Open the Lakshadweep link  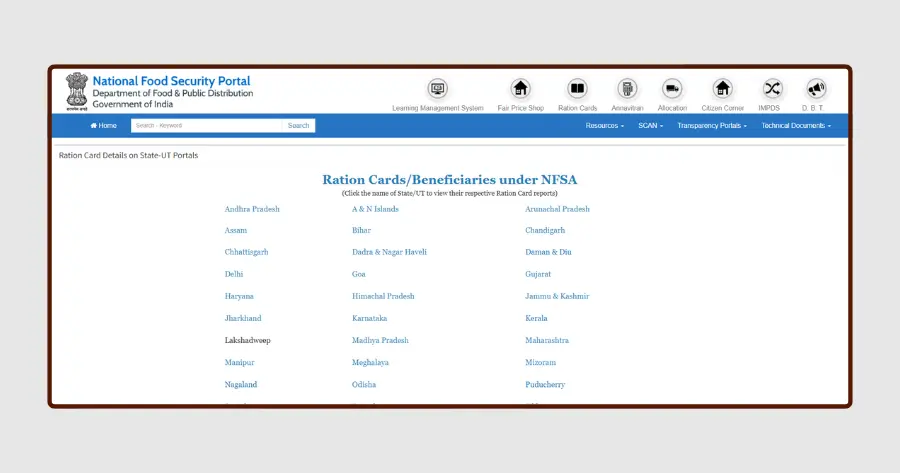(x=247, y=340)
